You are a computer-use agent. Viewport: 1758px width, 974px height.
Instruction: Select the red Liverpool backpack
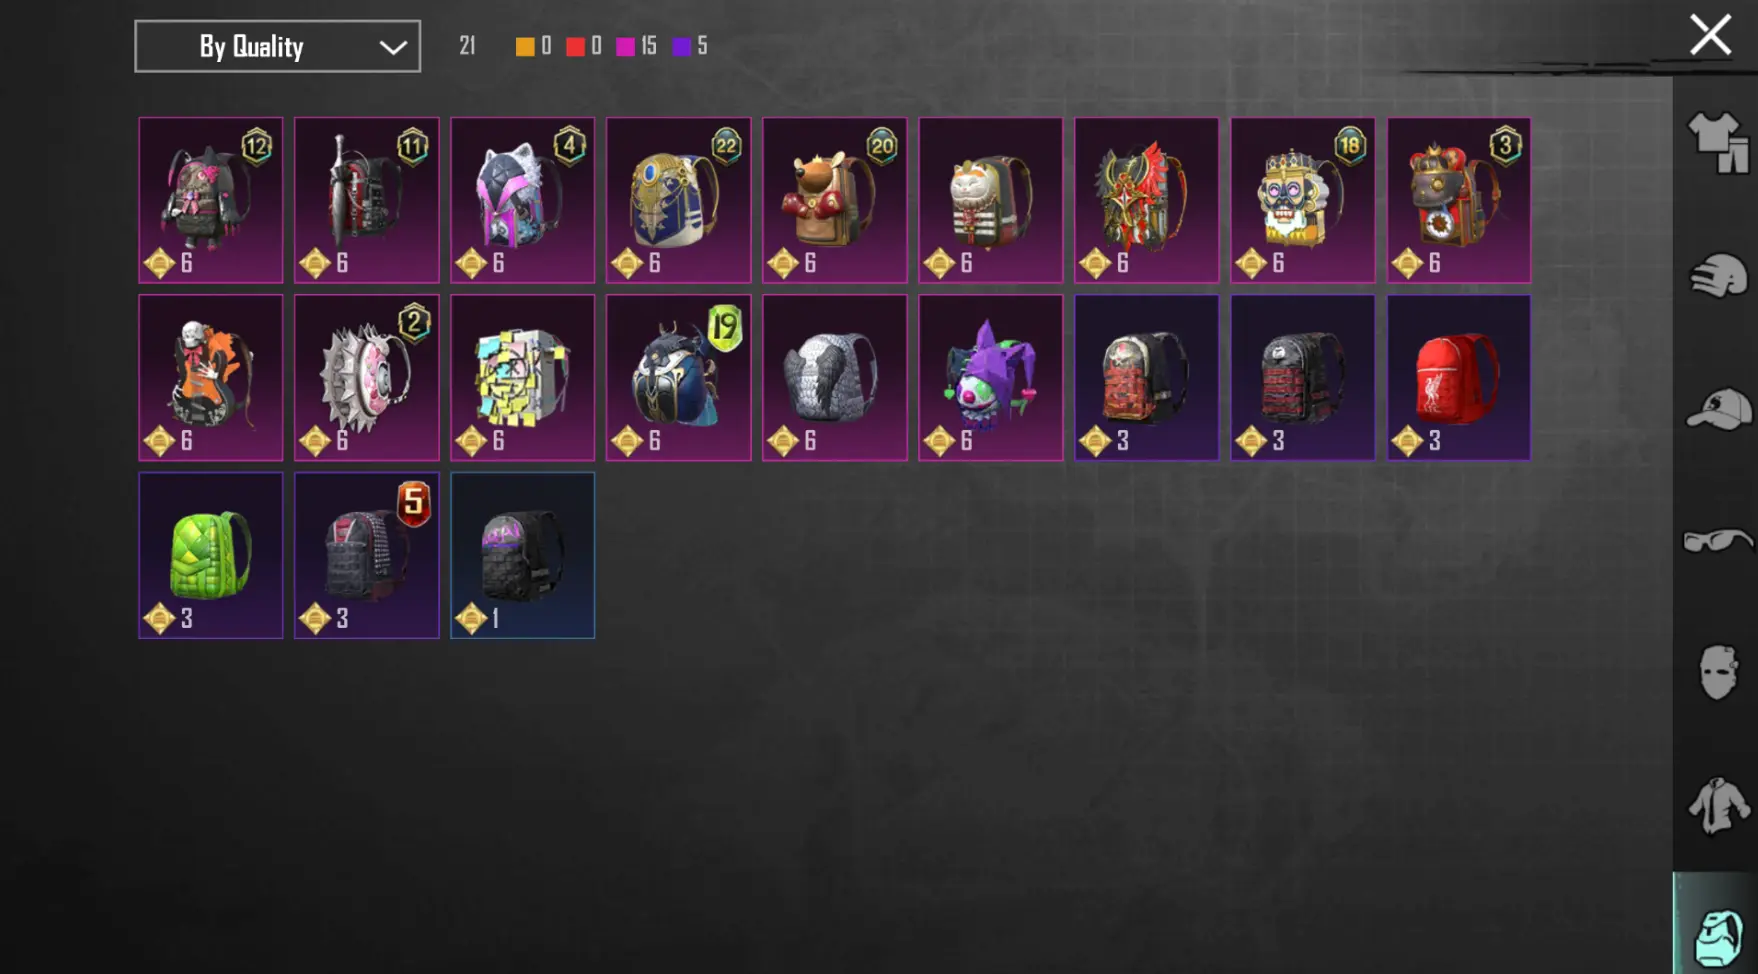point(1458,378)
